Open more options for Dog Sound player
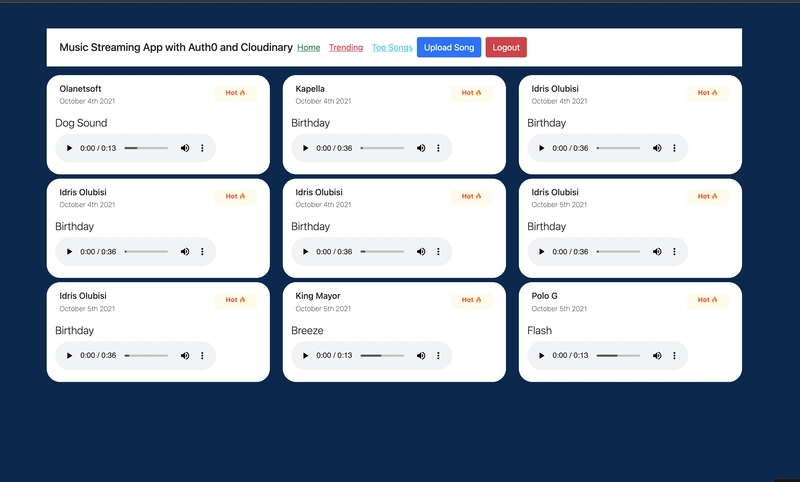 pos(202,148)
